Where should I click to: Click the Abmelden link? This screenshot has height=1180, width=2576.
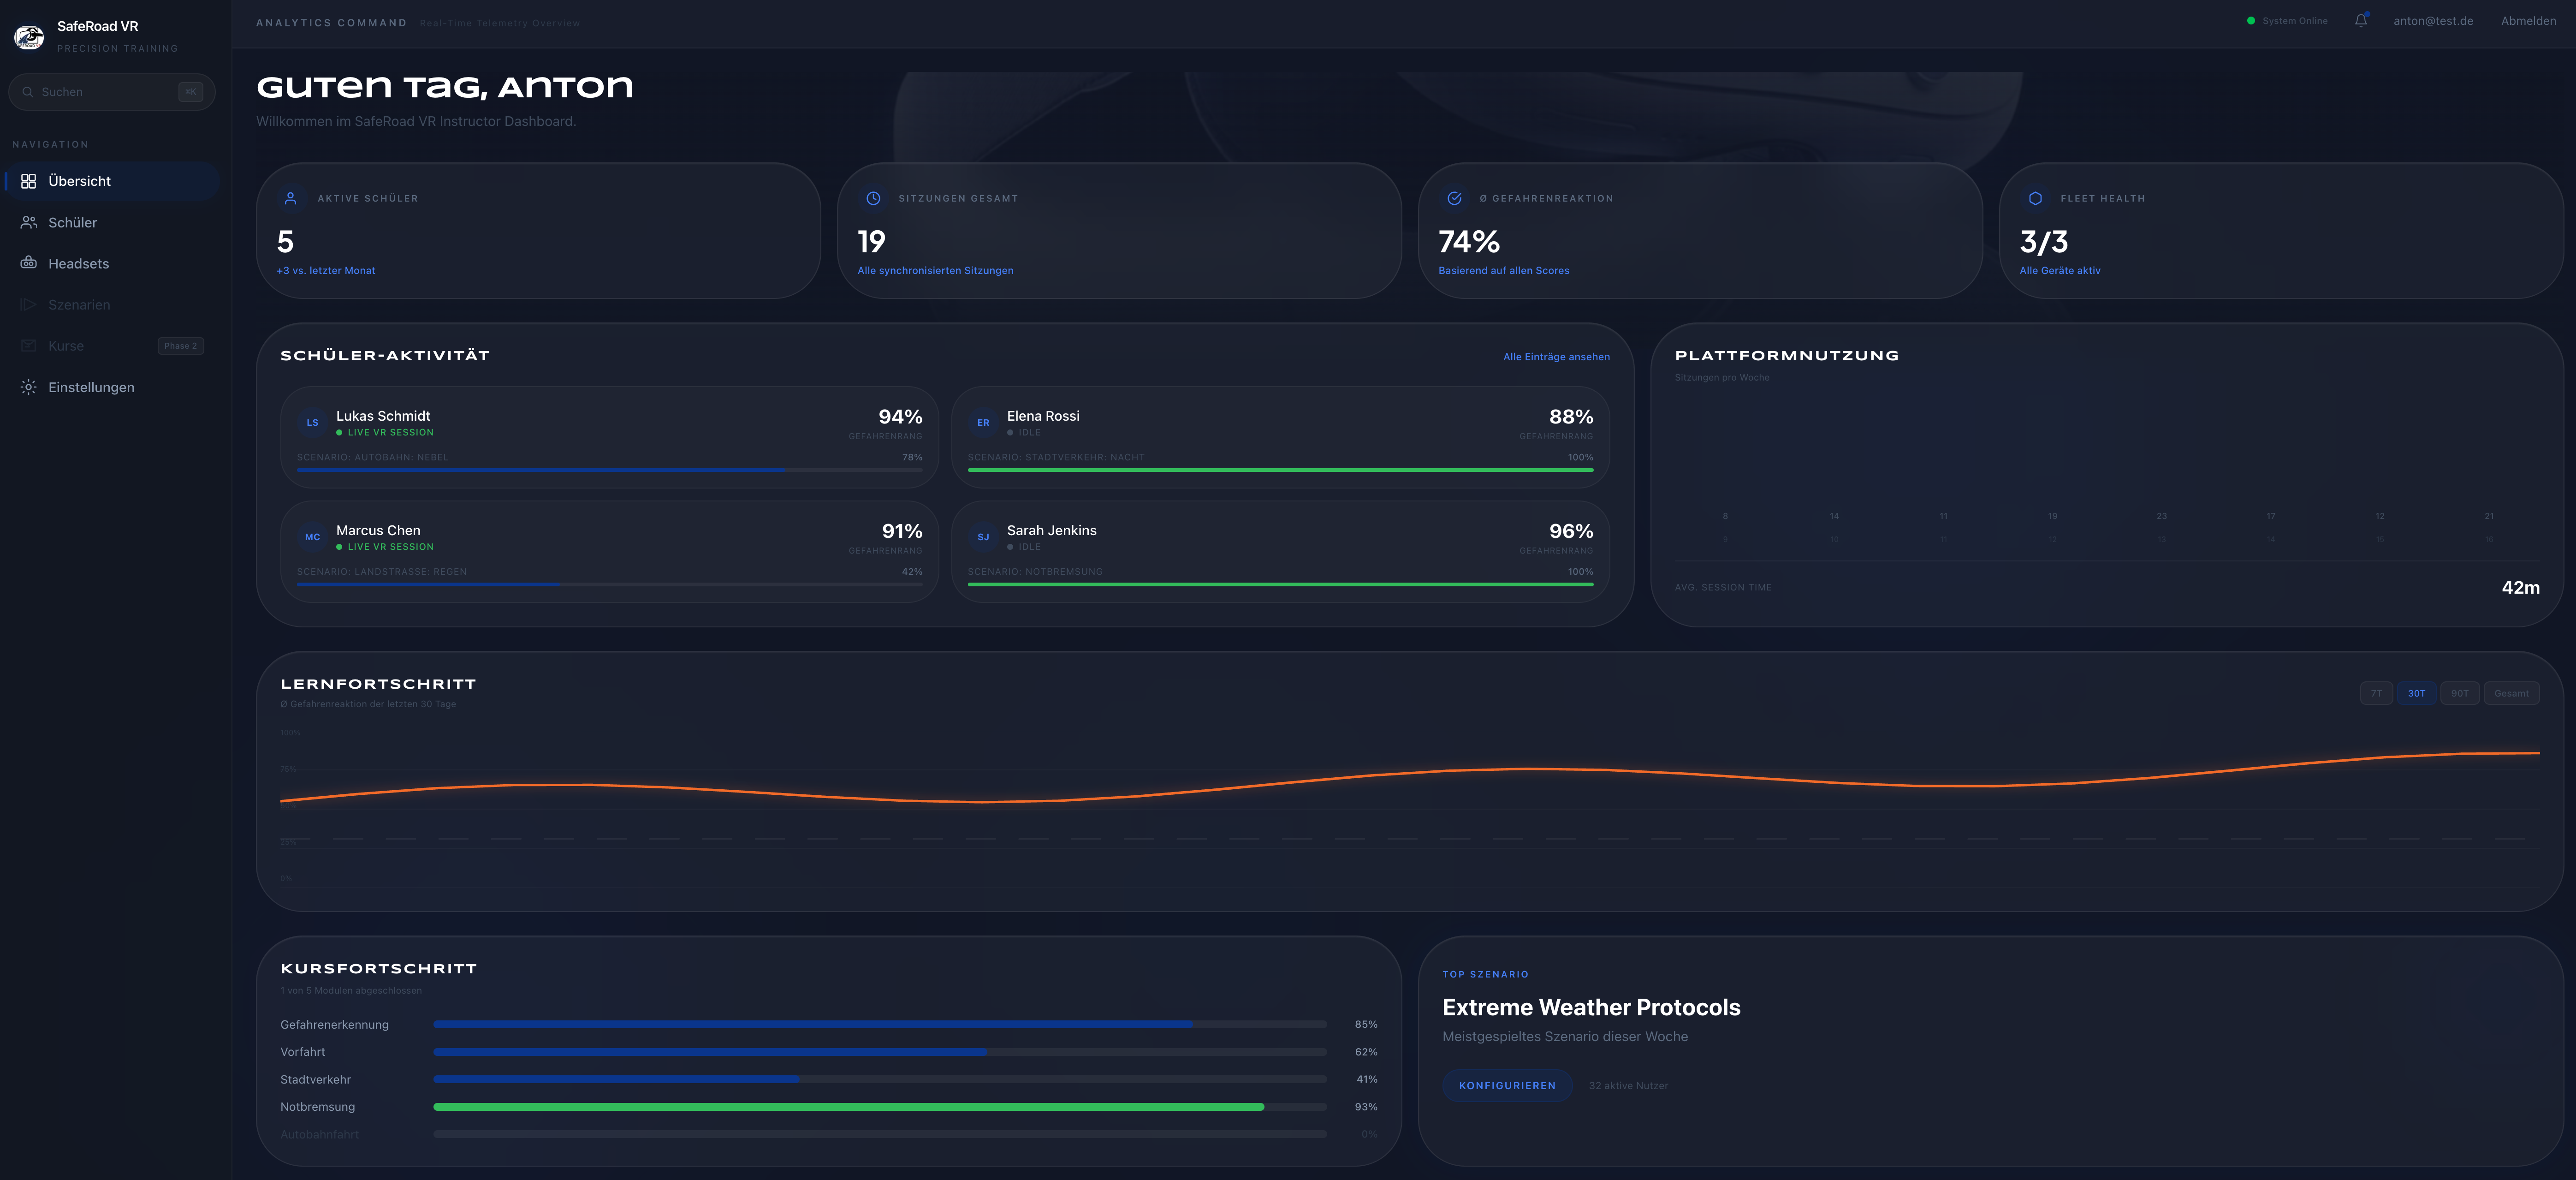point(2528,21)
